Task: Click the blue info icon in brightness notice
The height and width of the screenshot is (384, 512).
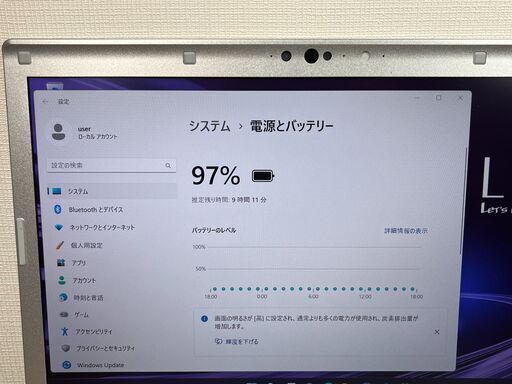Action: tap(204, 319)
